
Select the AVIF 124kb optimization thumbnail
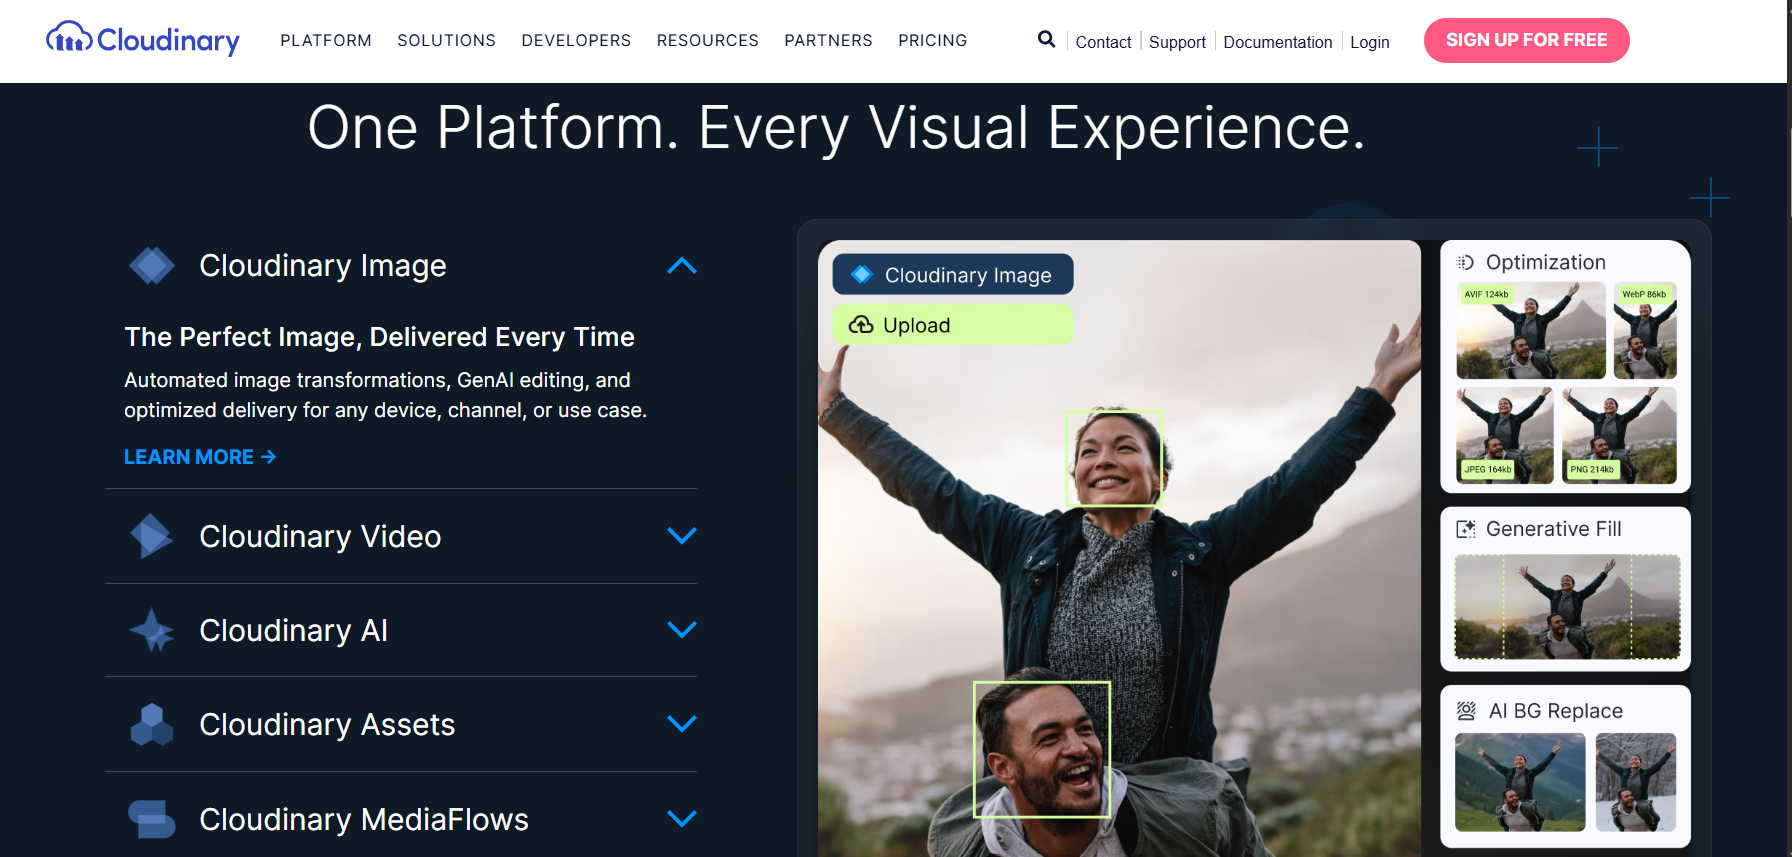(1531, 330)
